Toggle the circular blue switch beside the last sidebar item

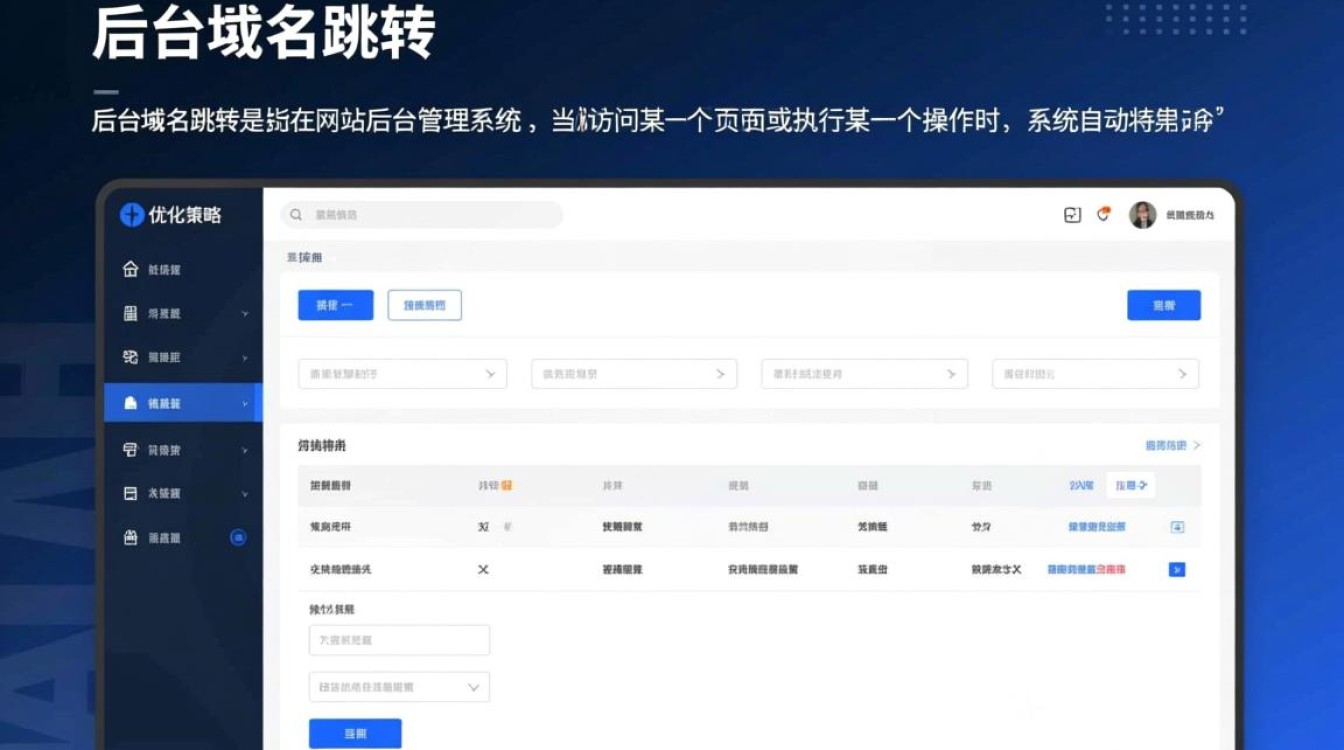238,538
